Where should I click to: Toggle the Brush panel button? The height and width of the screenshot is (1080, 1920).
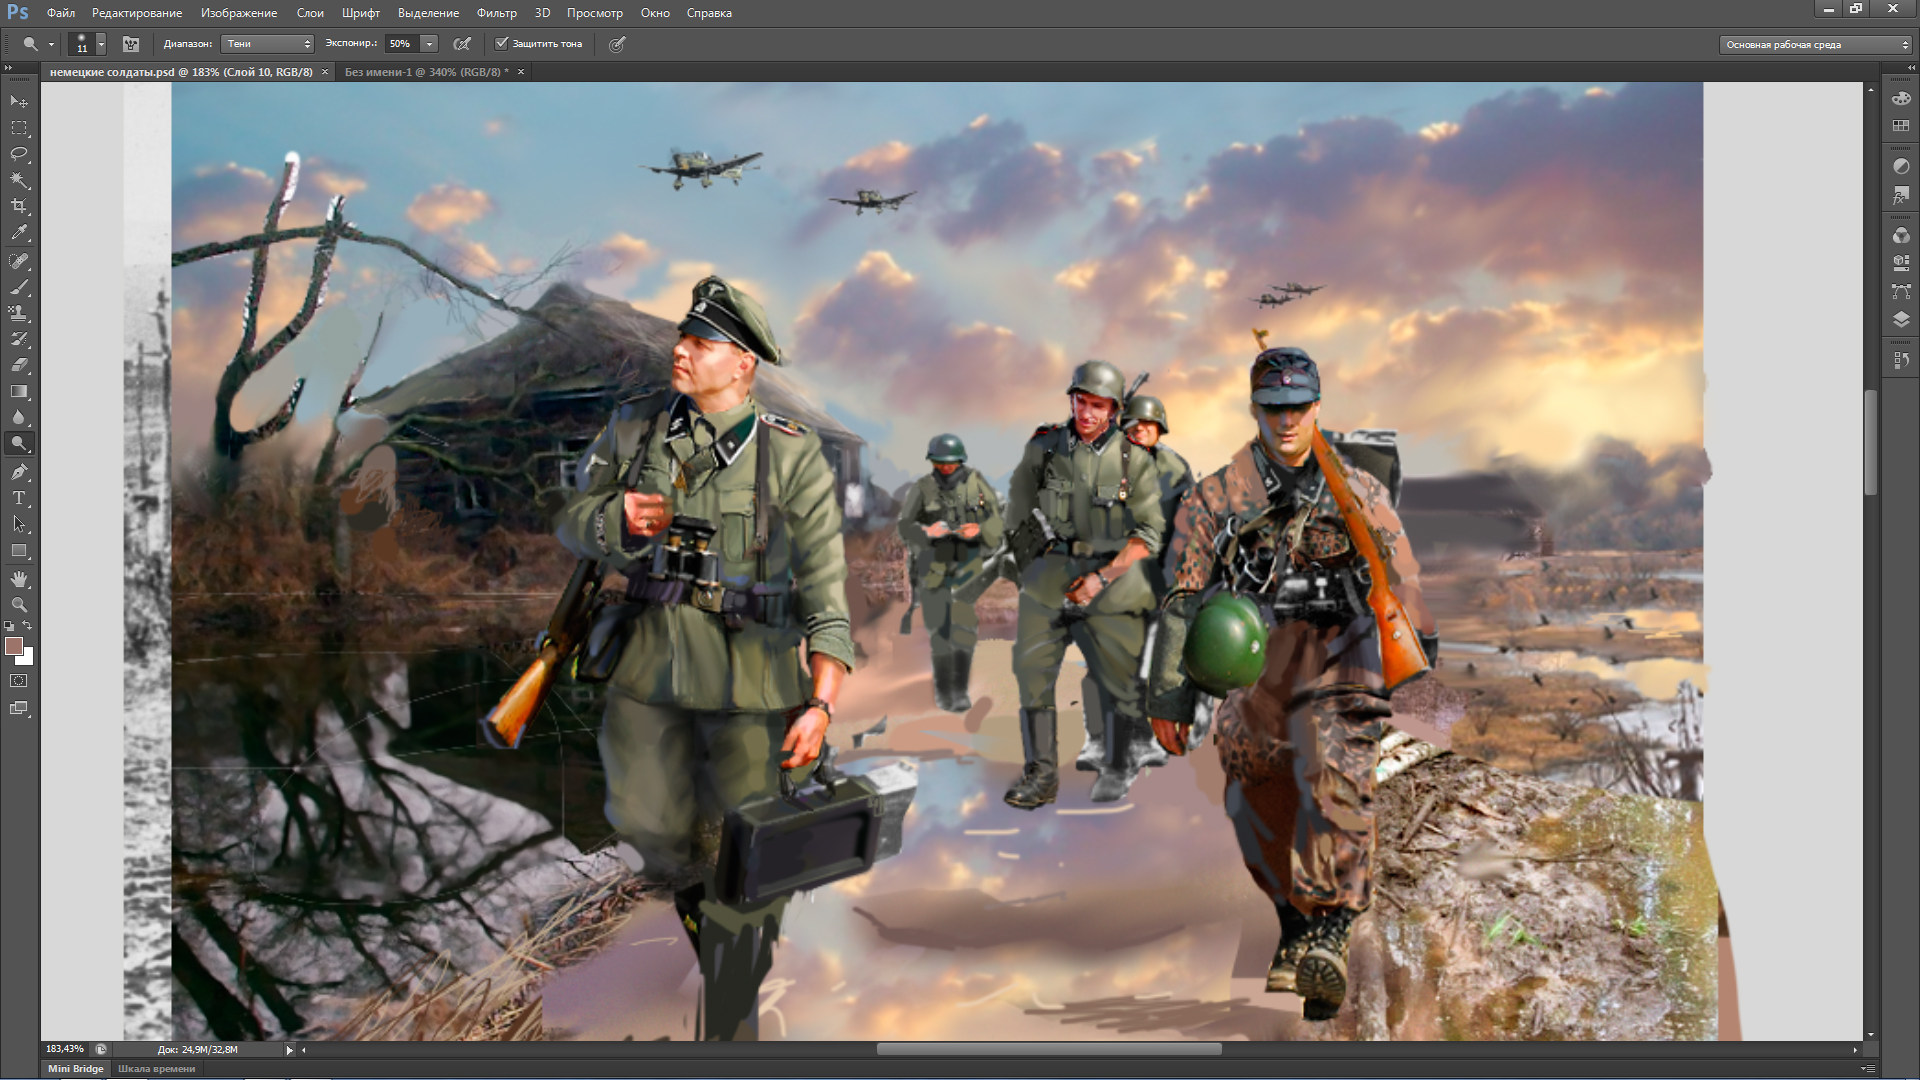(131, 44)
